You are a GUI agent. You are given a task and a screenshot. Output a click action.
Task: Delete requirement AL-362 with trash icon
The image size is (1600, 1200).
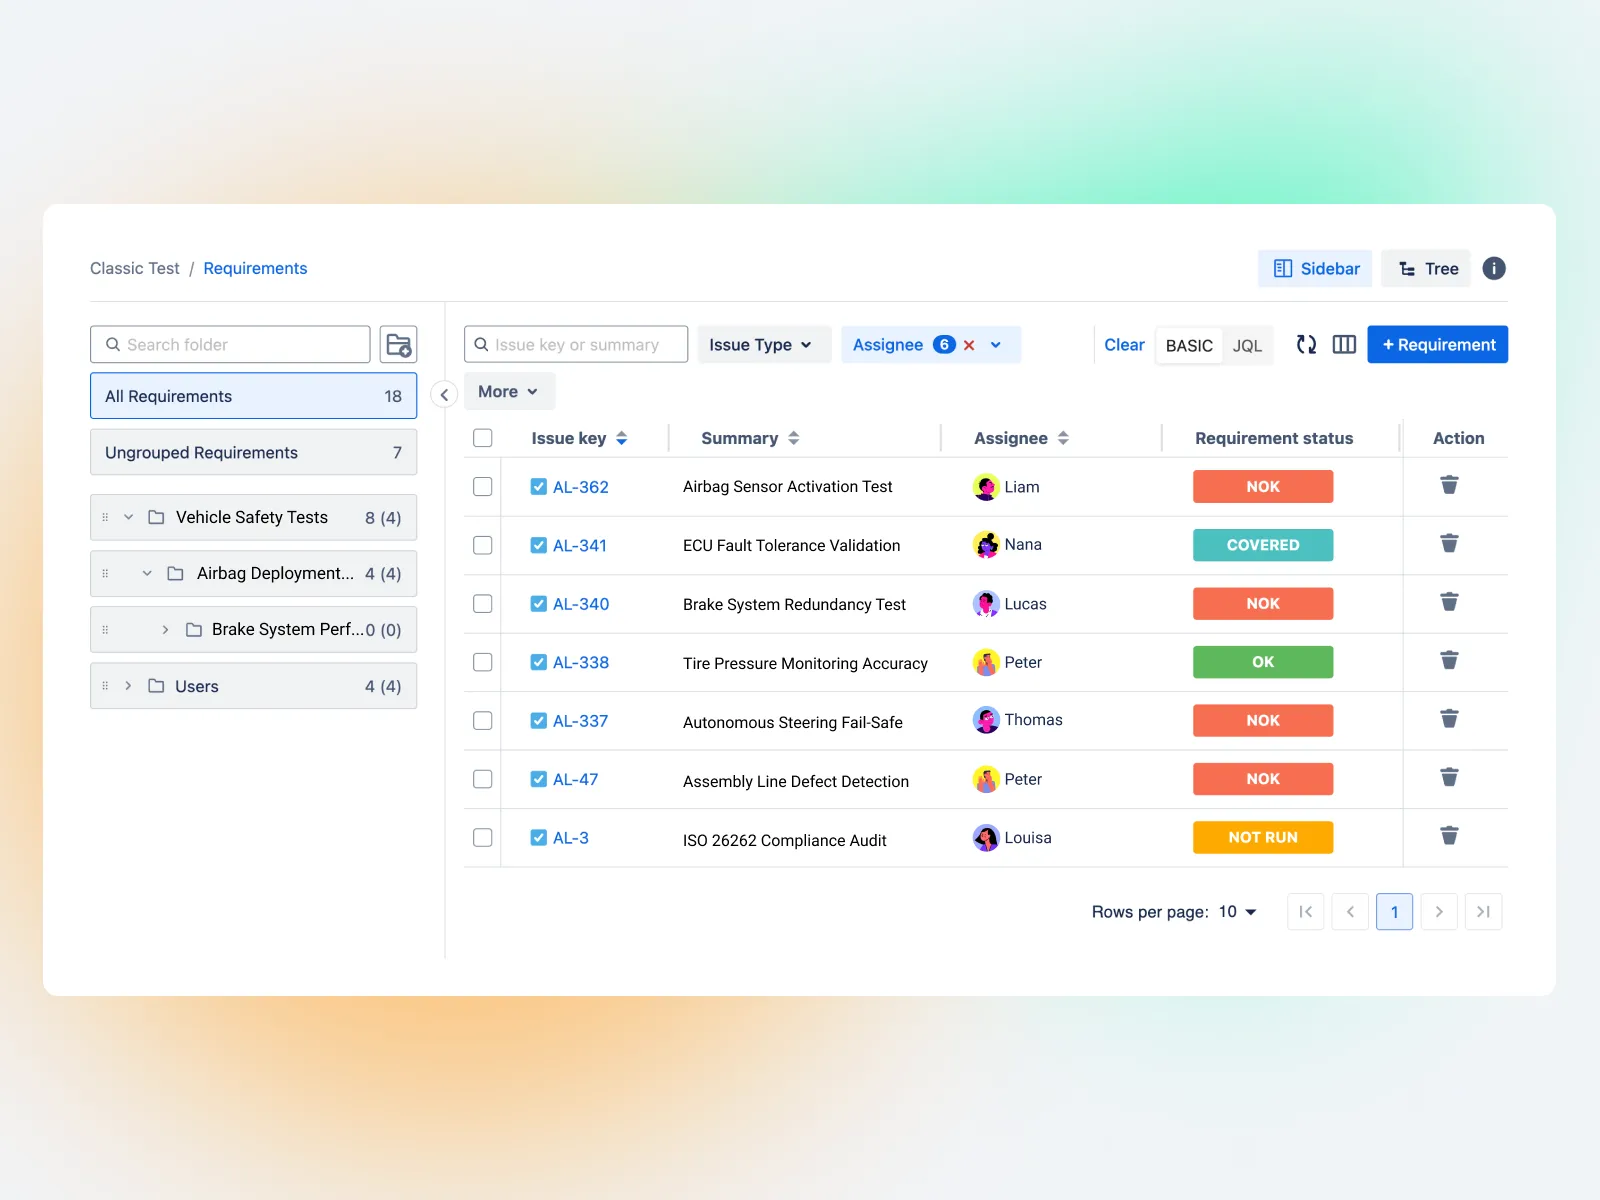pyautogui.click(x=1449, y=486)
